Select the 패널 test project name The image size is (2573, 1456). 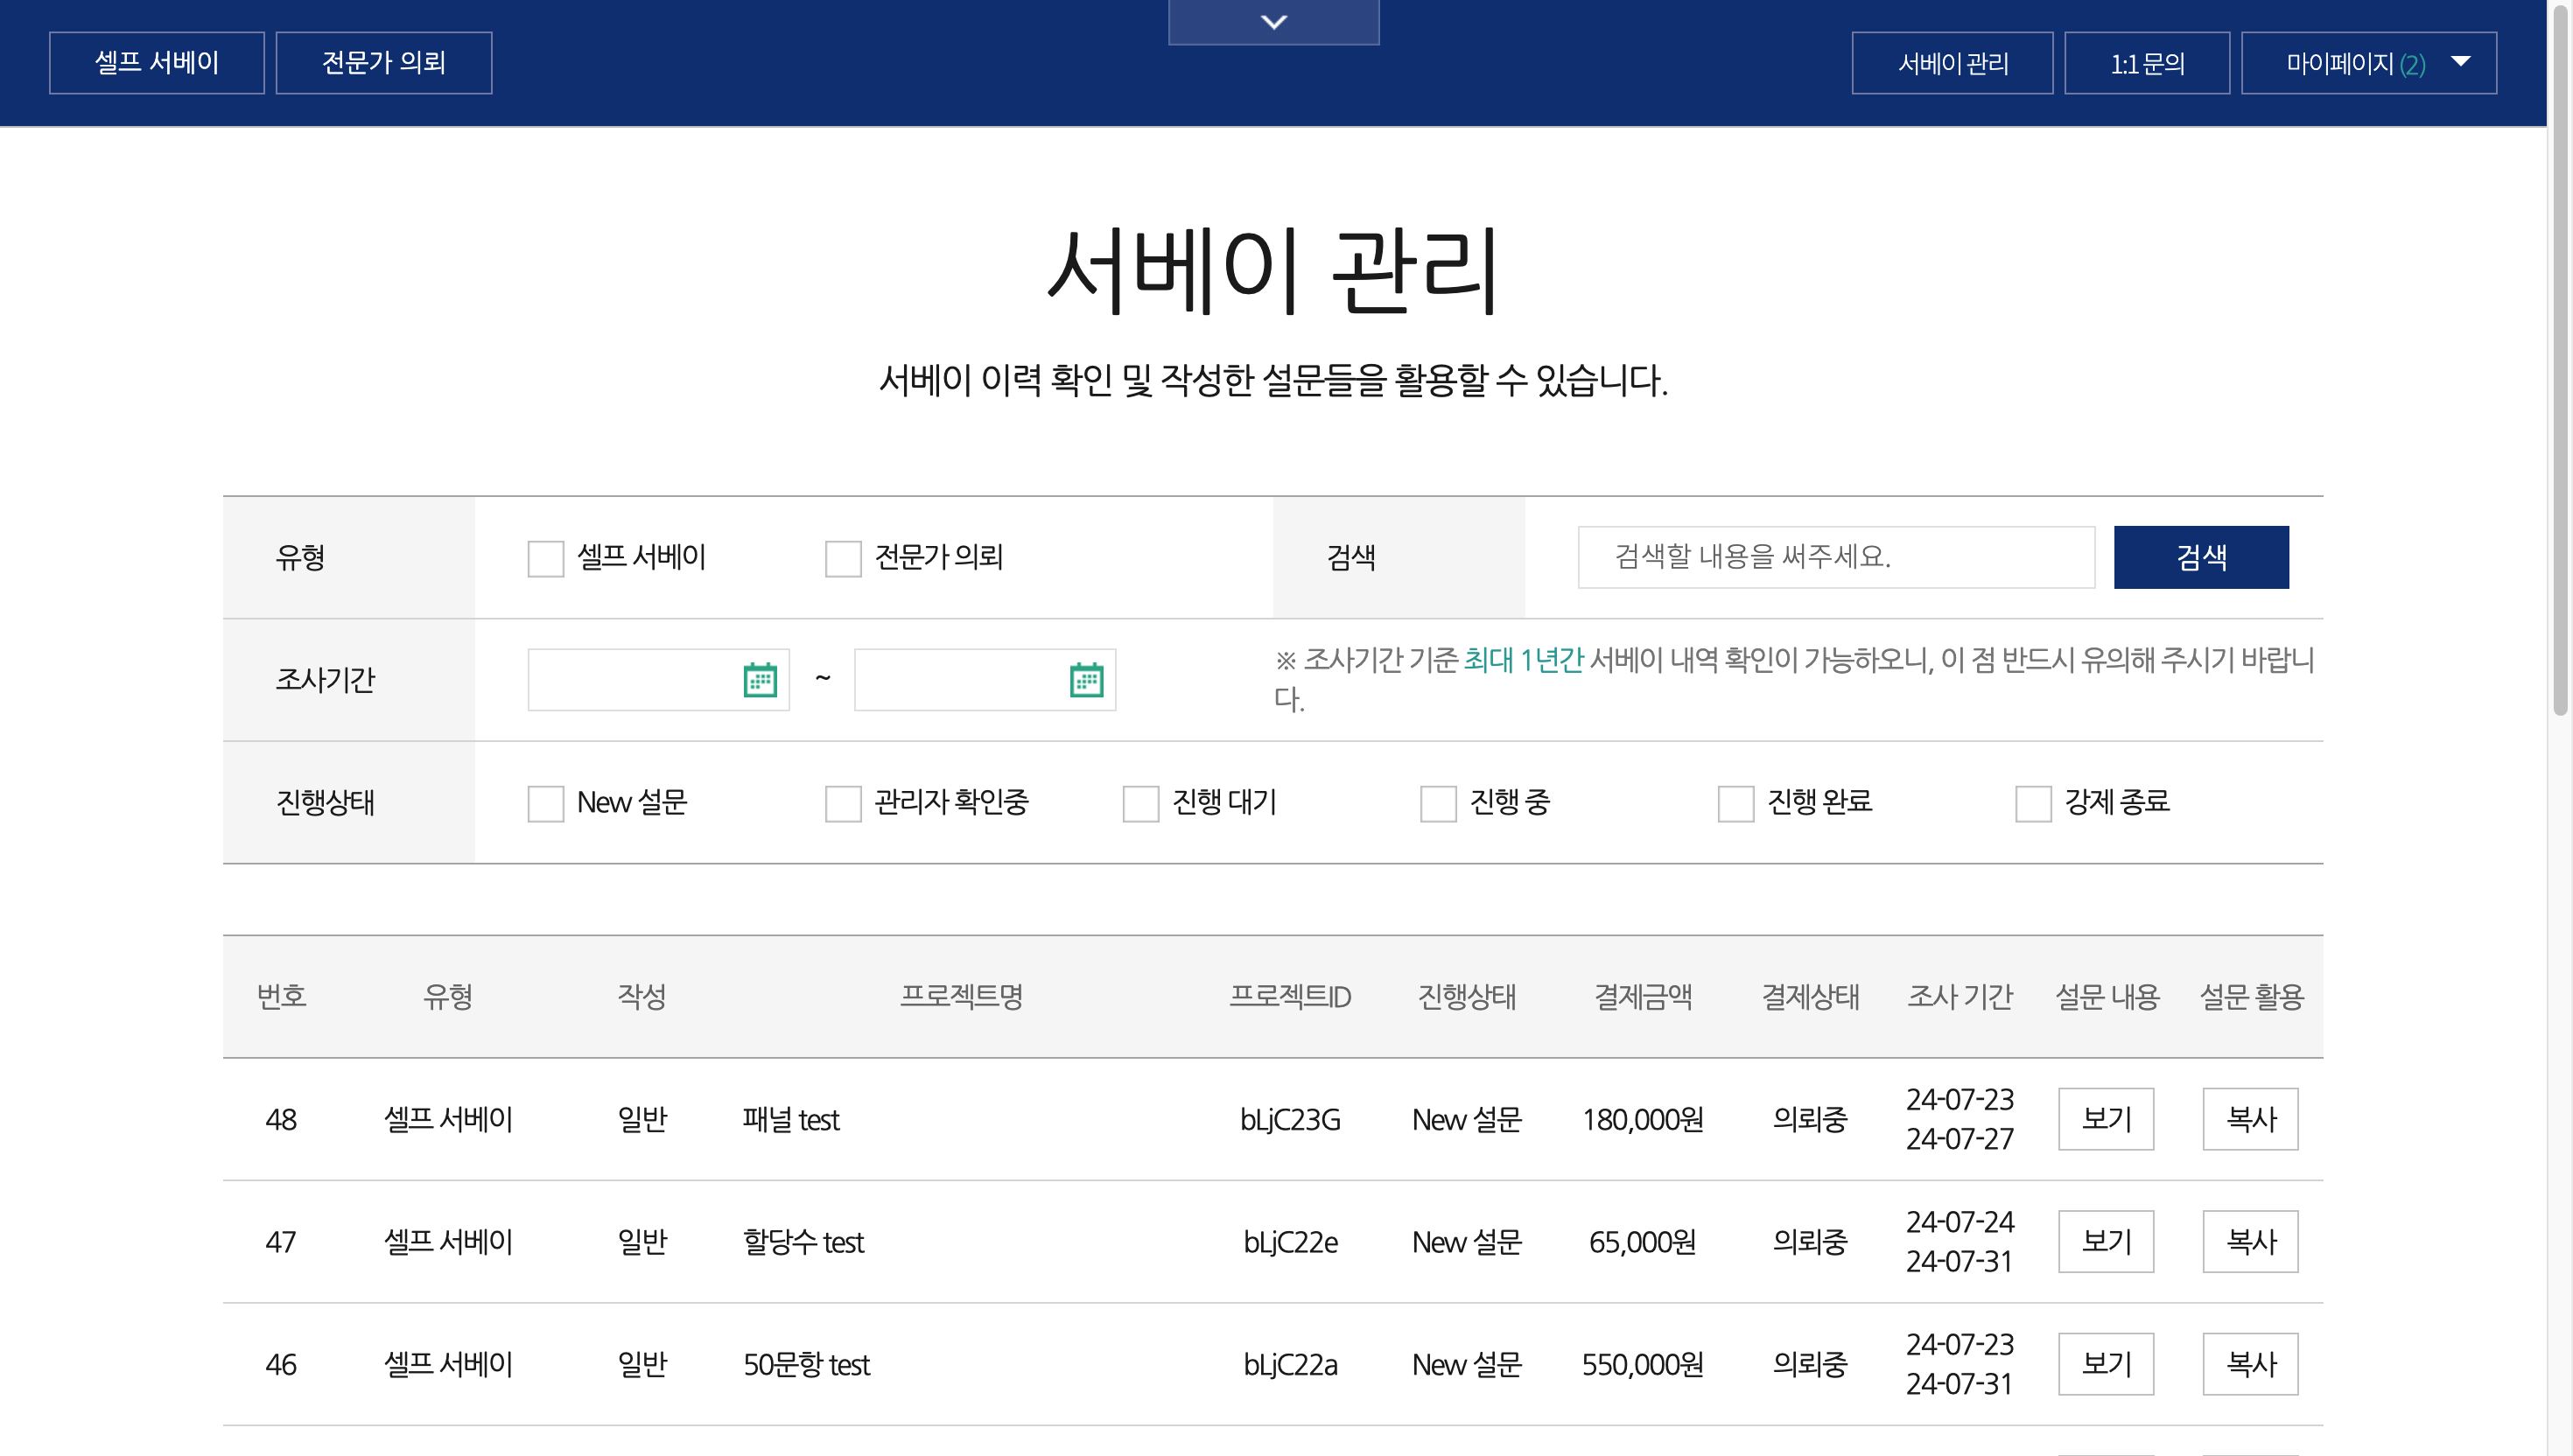(791, 1120)
